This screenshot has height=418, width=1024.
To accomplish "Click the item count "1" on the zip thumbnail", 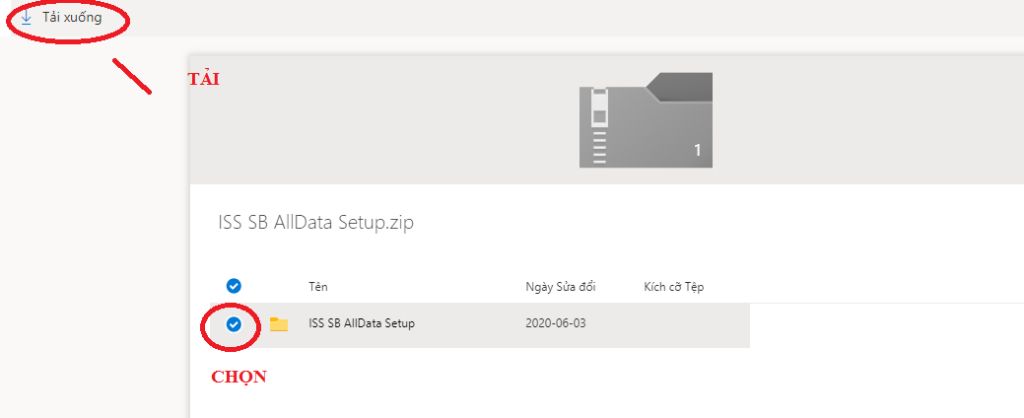I will pyautogui.click(x=697, y=151).
